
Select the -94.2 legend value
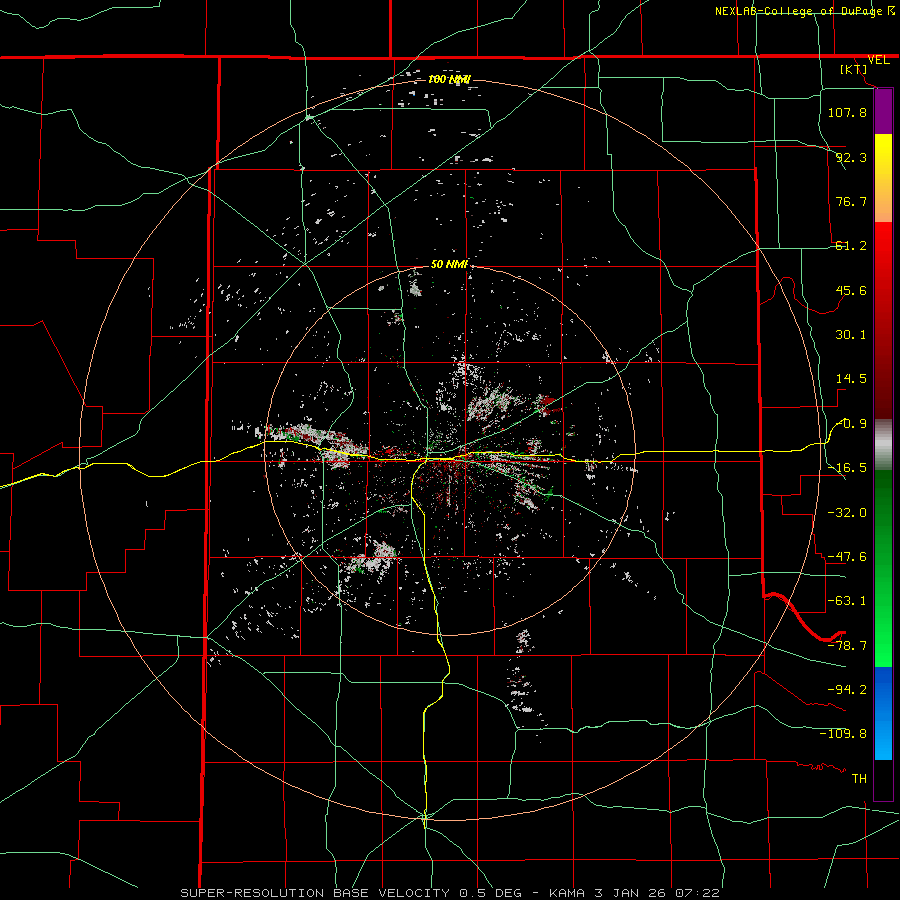[x=847, y=690]
